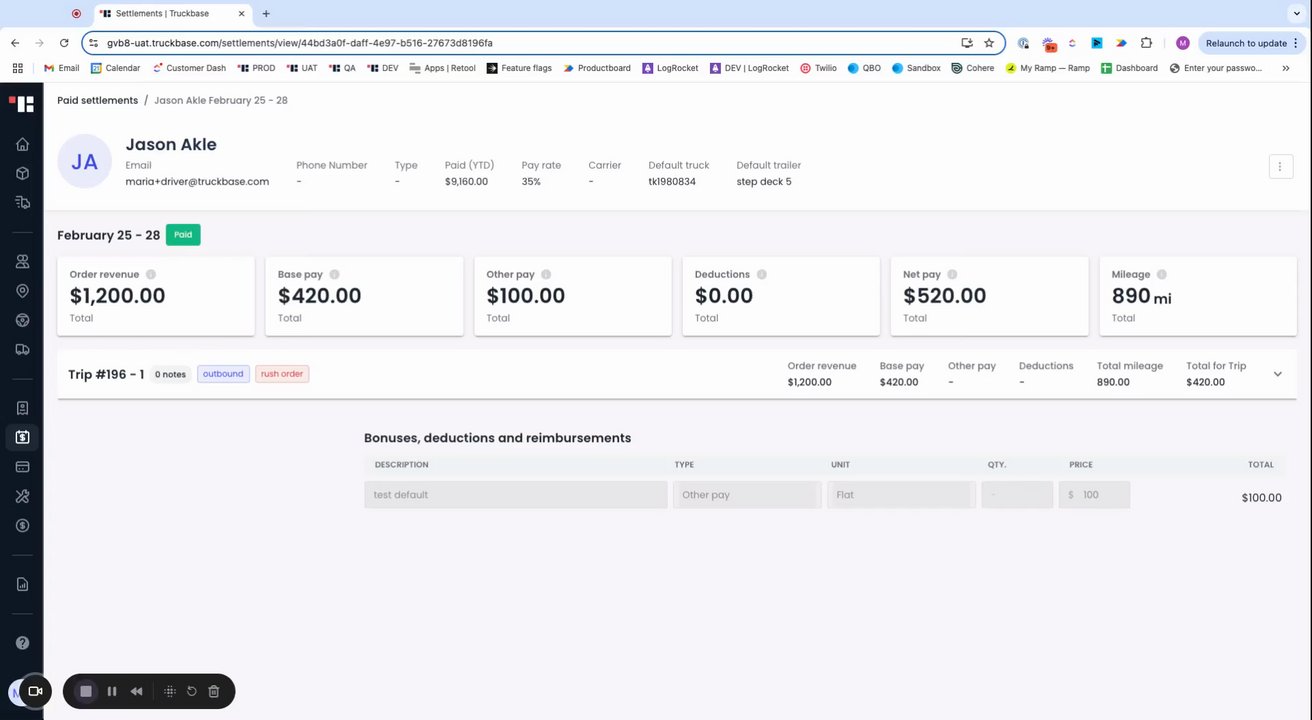Open the credit card icon in sidebar
This screenshot has width=1312, height=720.
point(22,466)
